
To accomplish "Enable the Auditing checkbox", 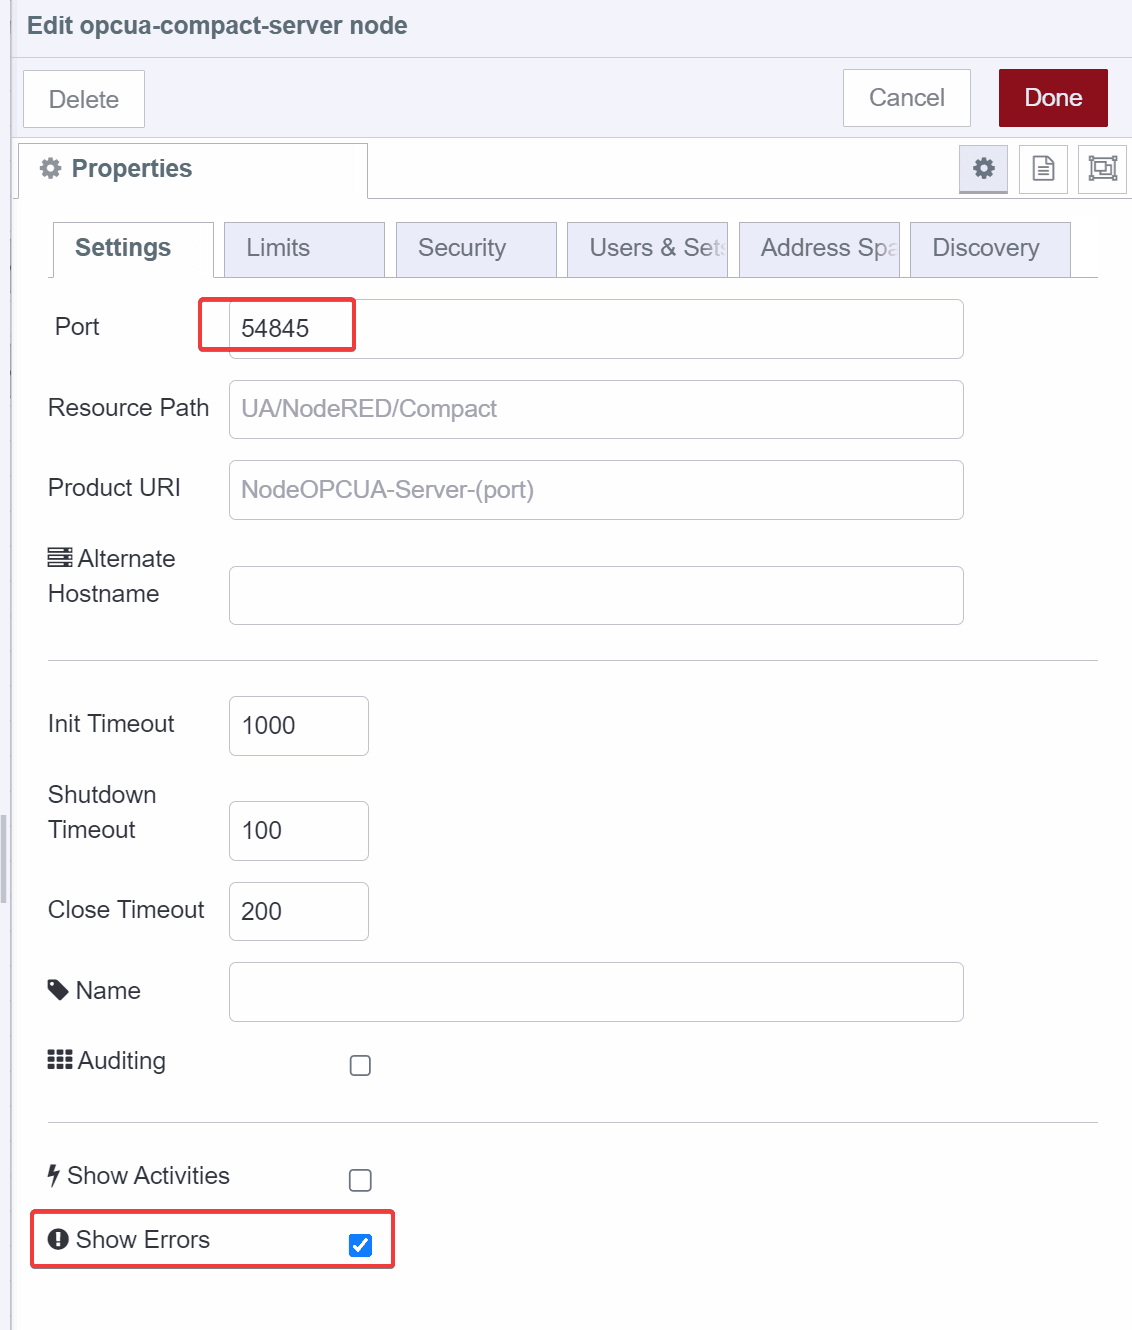I will click(360, 1065).
